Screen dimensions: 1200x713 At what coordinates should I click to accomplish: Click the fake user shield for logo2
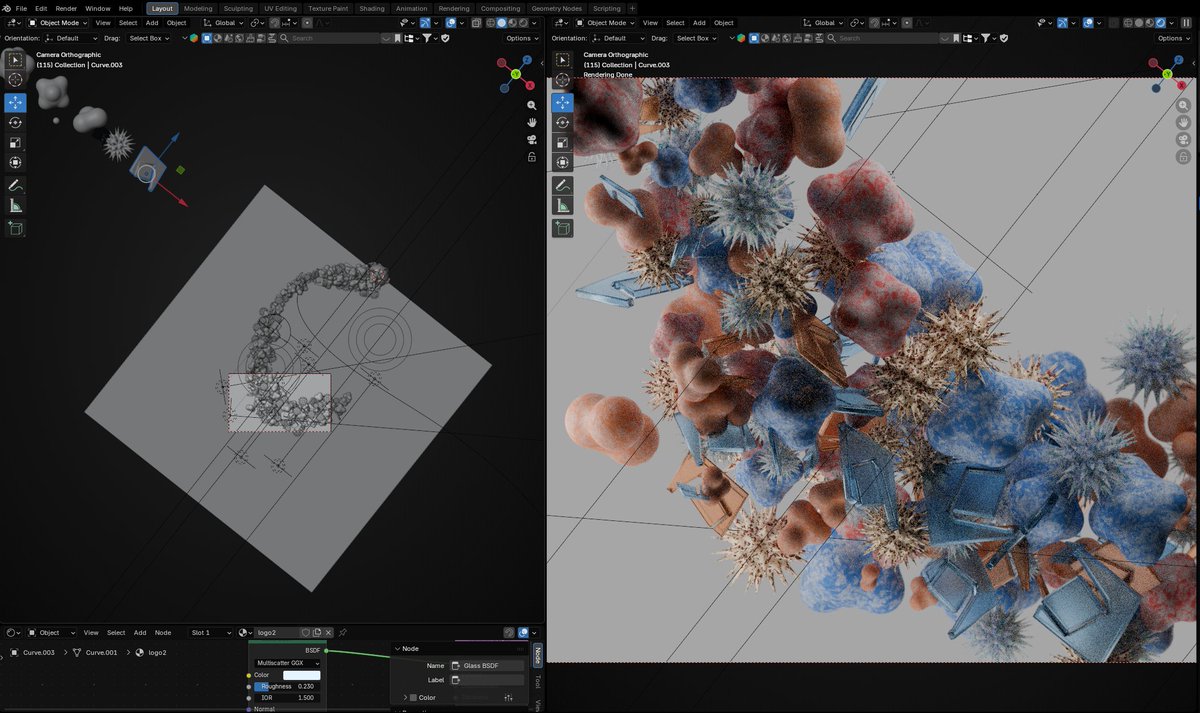306,632
